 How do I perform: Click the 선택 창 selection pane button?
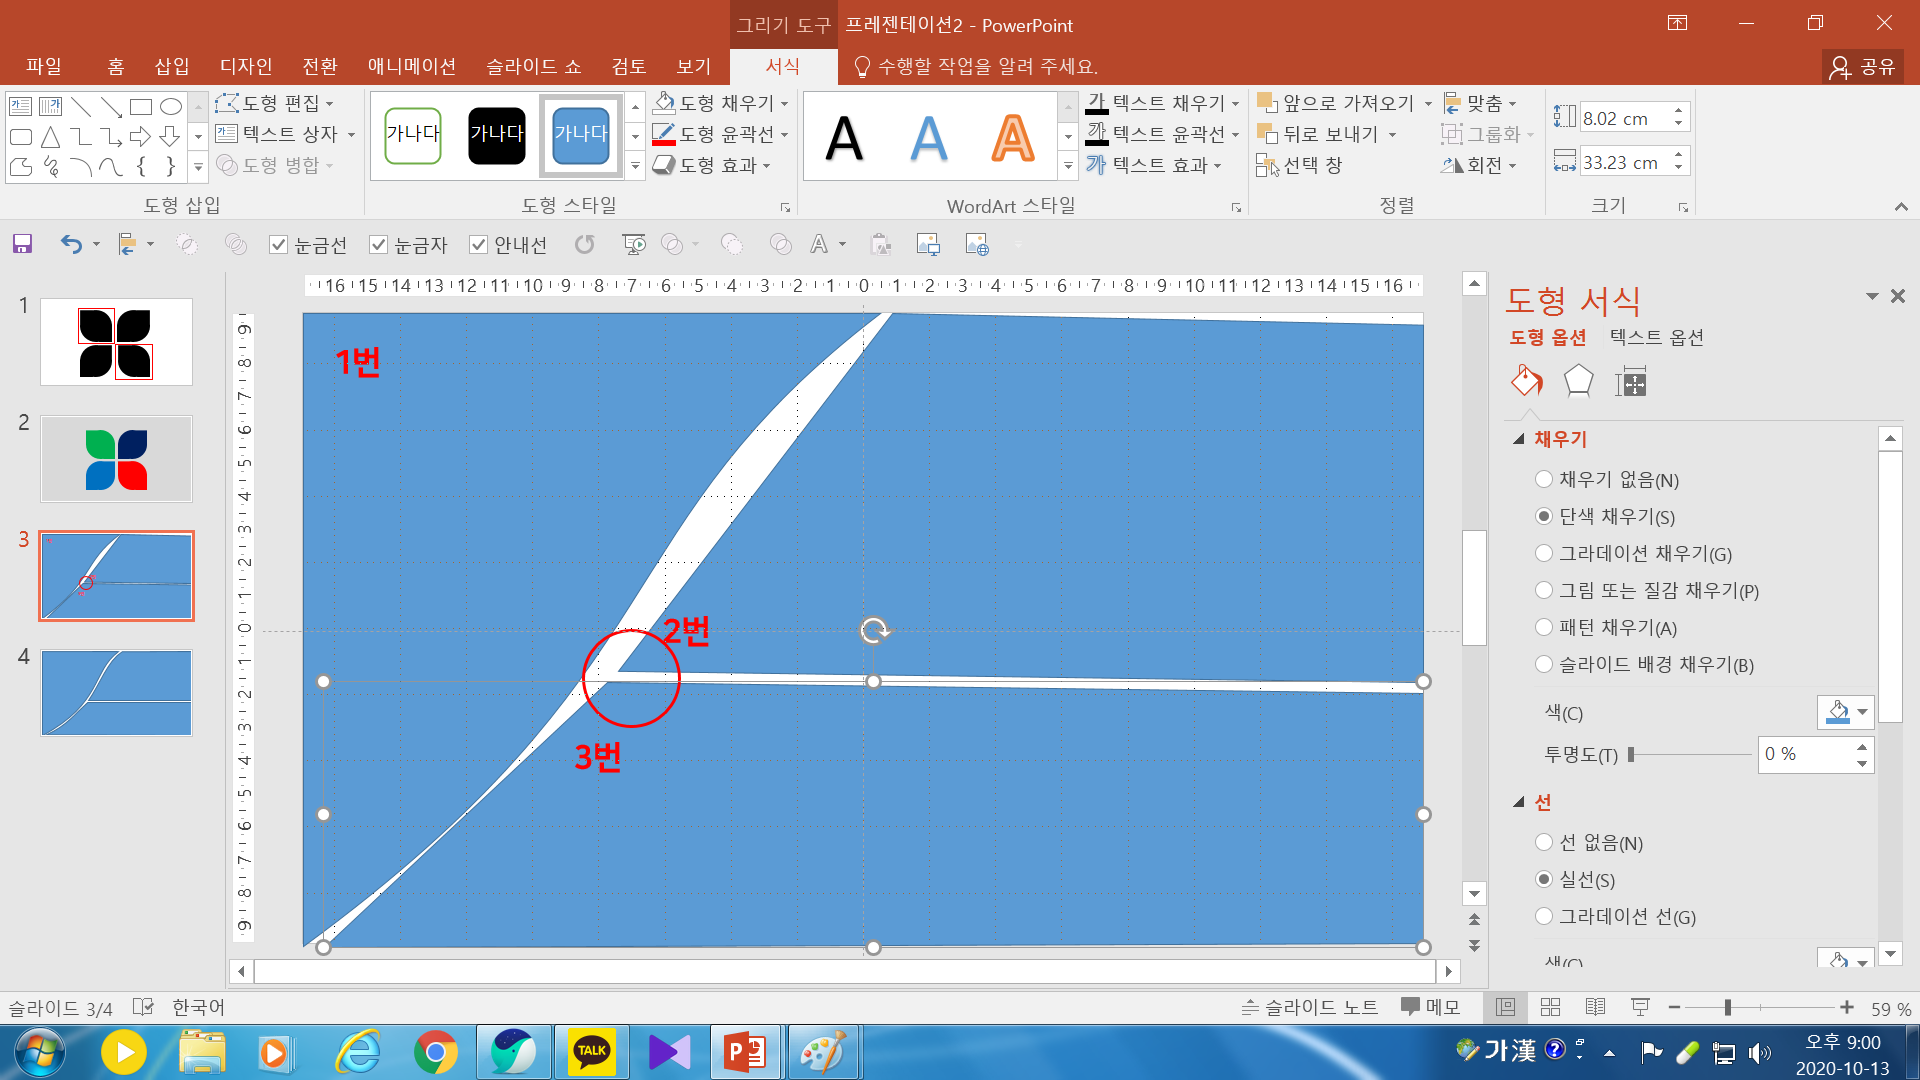tap(1299, 165)
